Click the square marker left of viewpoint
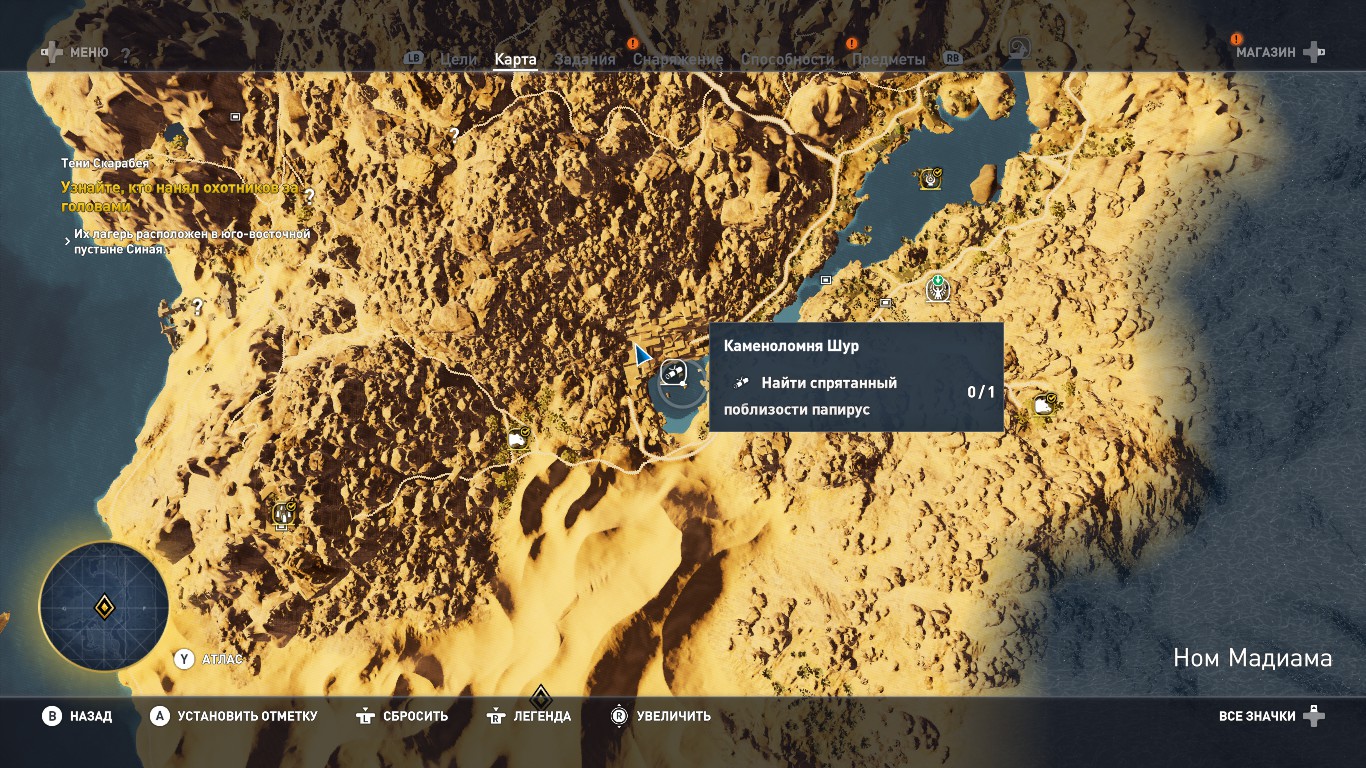Screen dimensions: 1366x768 [886, 302]
